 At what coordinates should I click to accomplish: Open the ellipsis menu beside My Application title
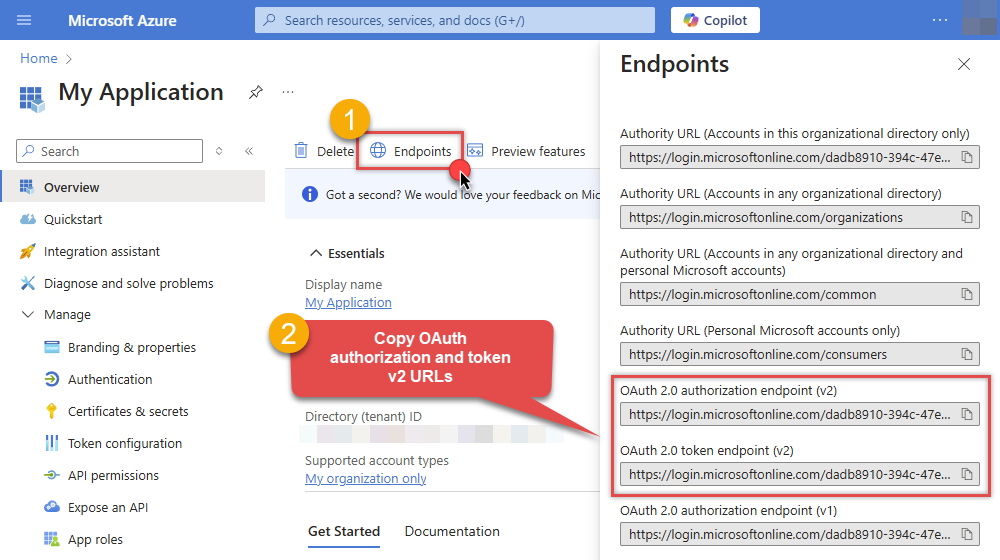tap(288, 92)
